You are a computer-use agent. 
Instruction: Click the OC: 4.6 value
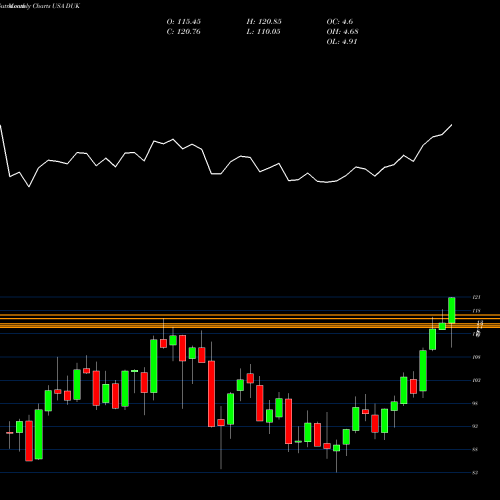340,22
